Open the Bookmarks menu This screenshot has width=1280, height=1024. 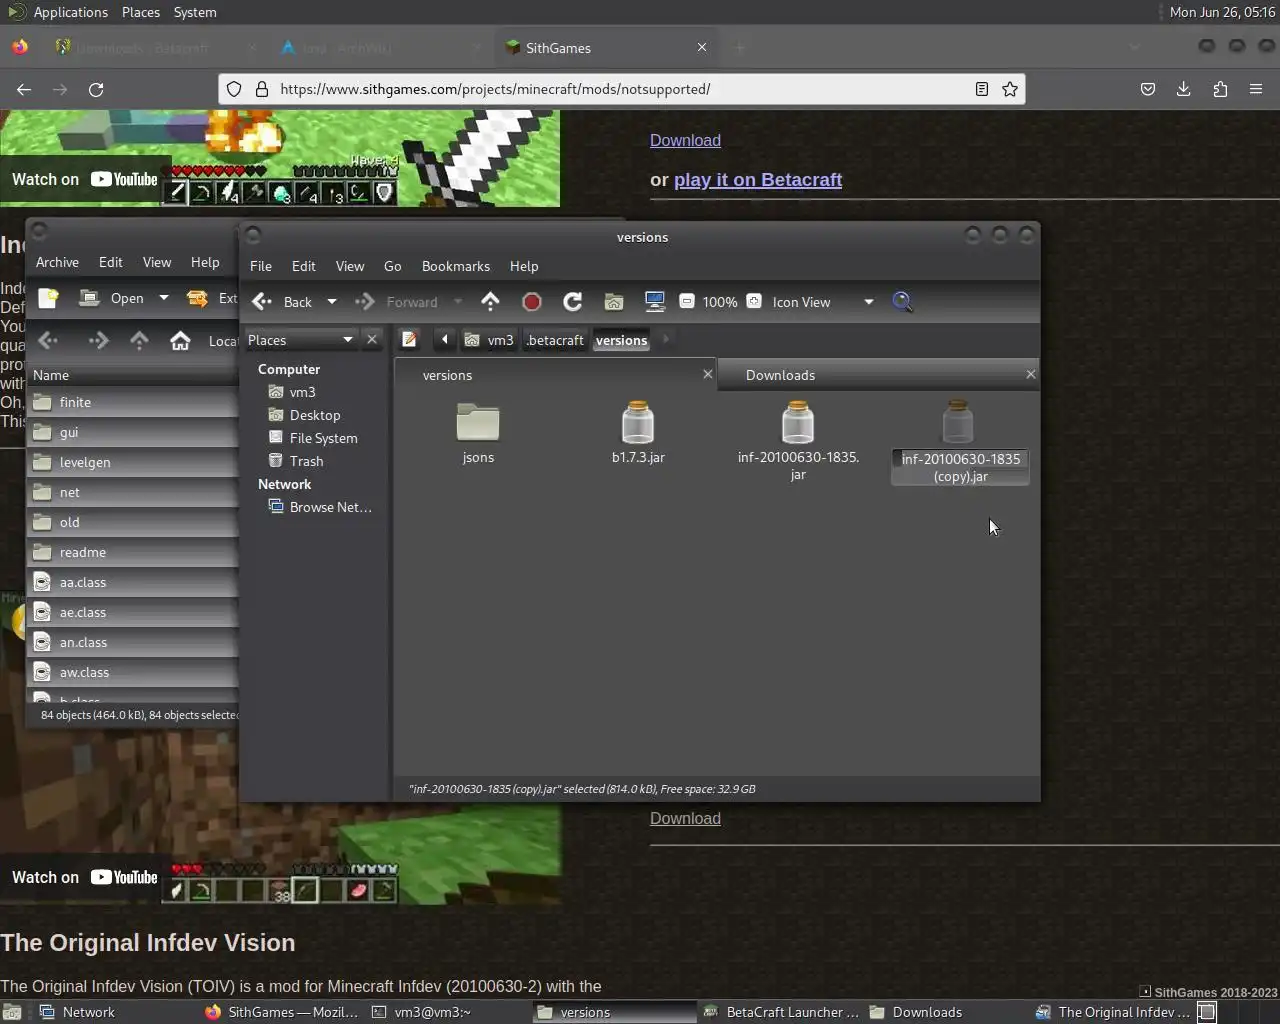pyautogui.click(x=456, y=266)
